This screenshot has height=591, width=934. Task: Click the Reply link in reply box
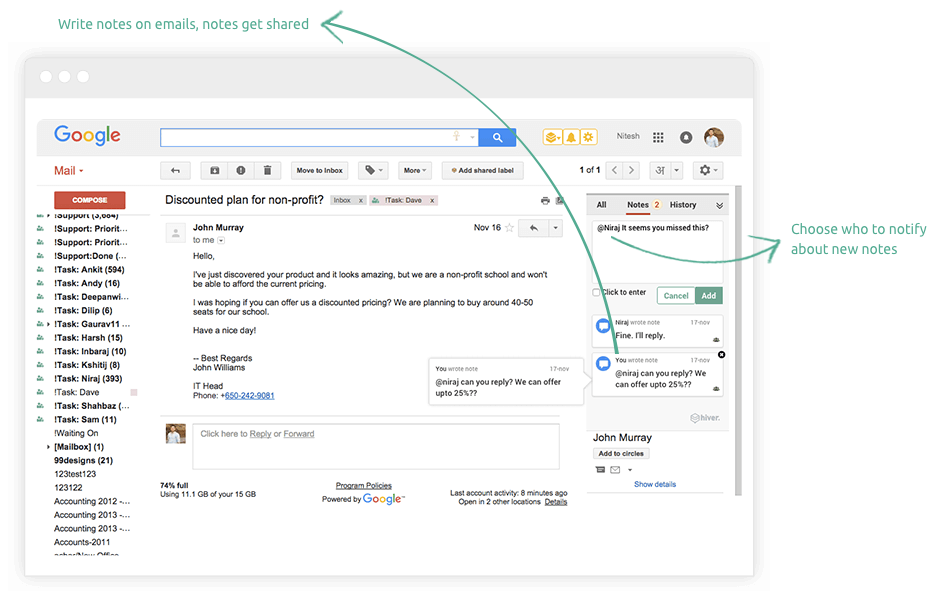[260, 434]
